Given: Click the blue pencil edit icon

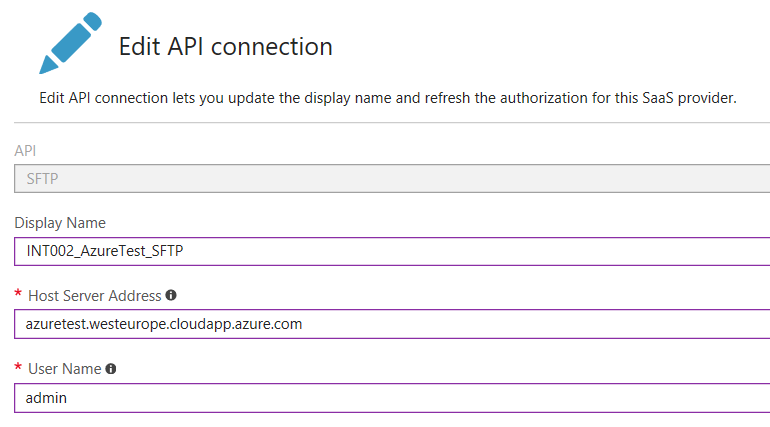Looking at the screenshot, I should click(x=70, y=43).
